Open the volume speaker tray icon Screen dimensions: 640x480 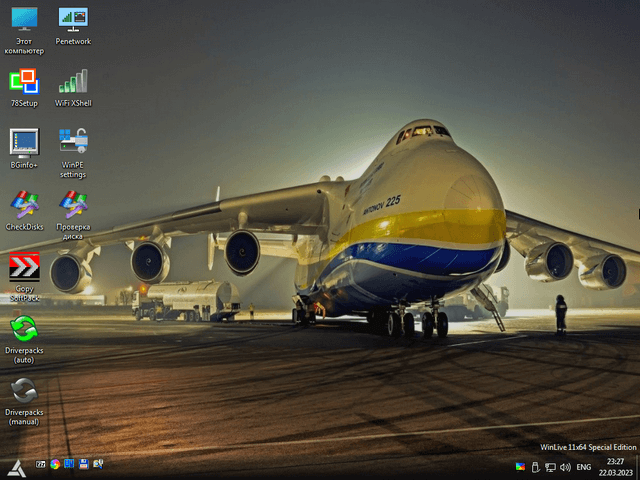pos(565,467)
